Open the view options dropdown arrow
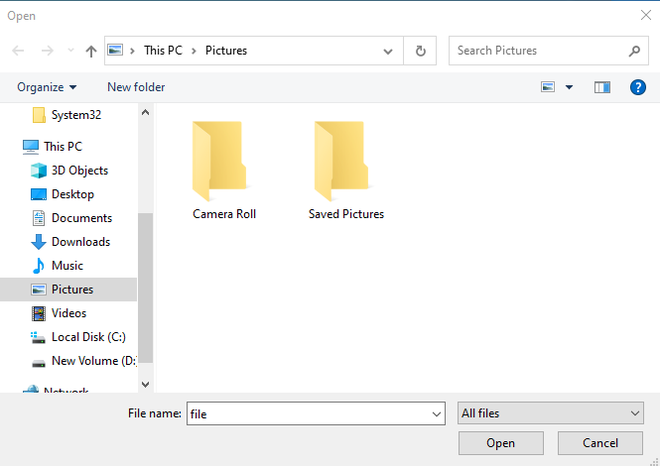 coord(569,87)
